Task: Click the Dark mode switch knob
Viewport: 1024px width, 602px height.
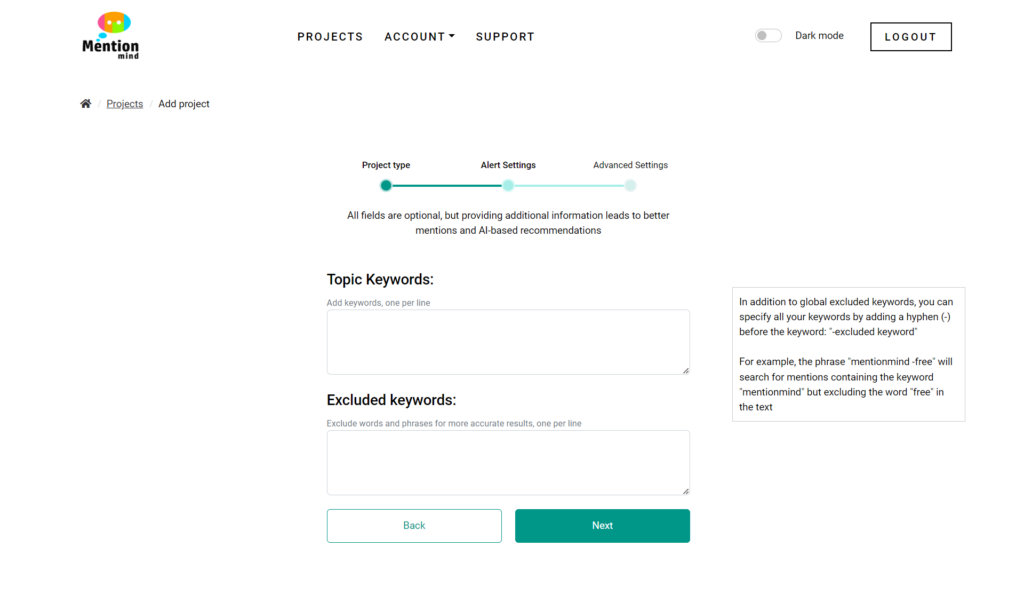Action: tap(761, 34)
